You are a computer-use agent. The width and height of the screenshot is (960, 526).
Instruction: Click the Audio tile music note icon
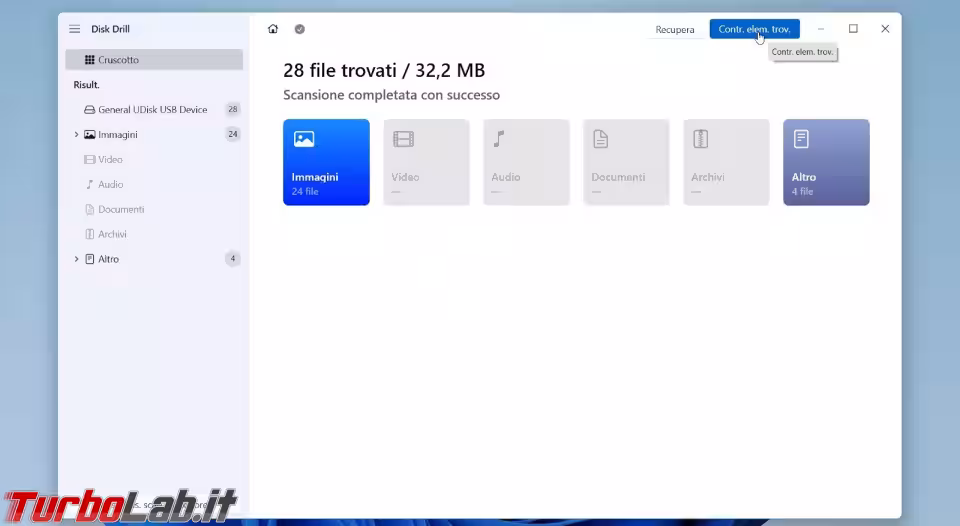pos(499,139)
